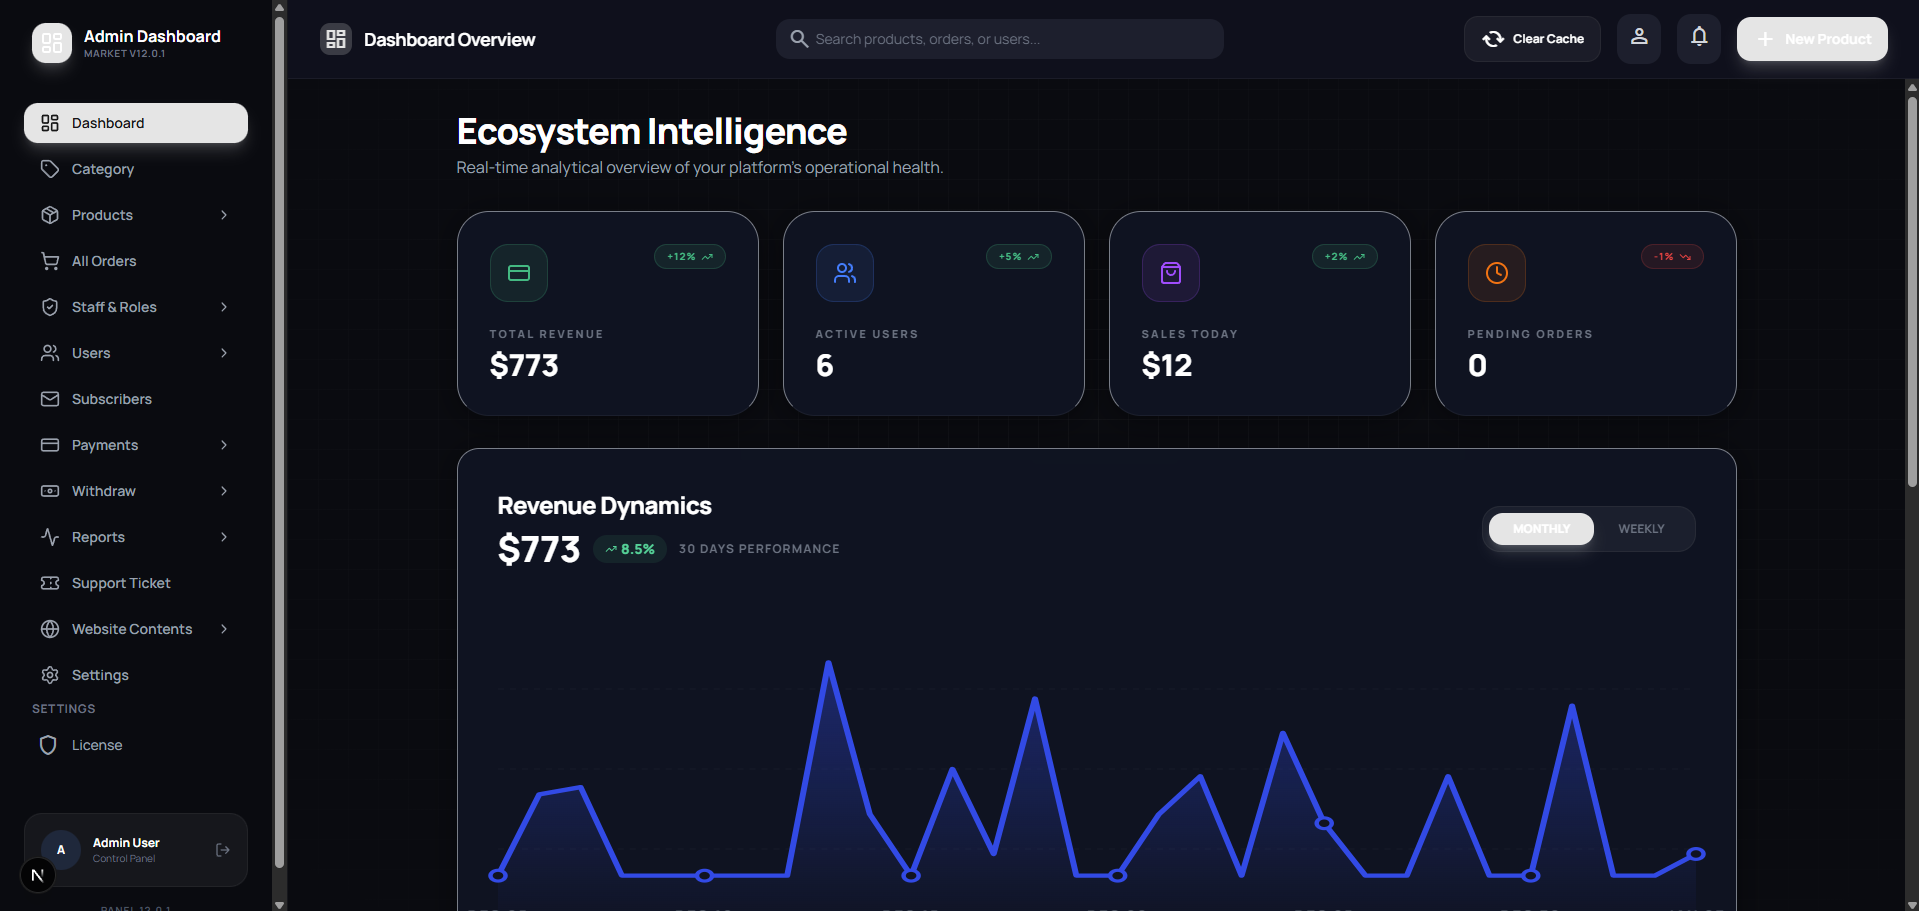Click the Total Revenue card icon
This screenshot has width=1919, height=911.
(x=518, y=273)
